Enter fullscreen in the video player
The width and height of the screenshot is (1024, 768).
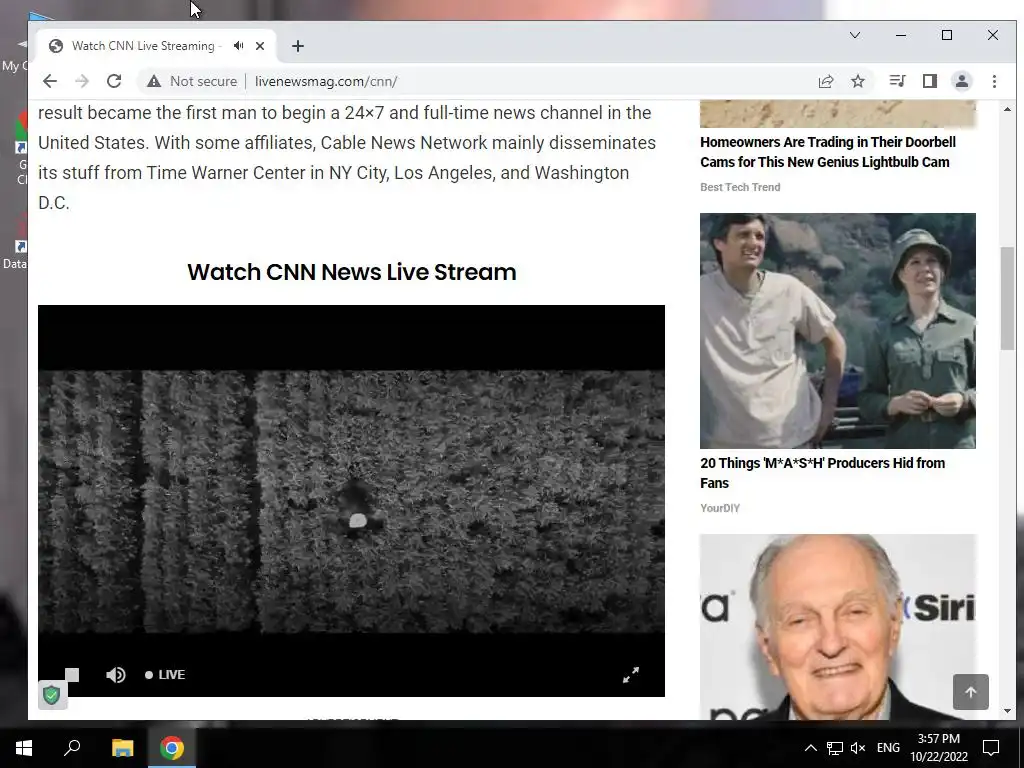coord(631,675)
